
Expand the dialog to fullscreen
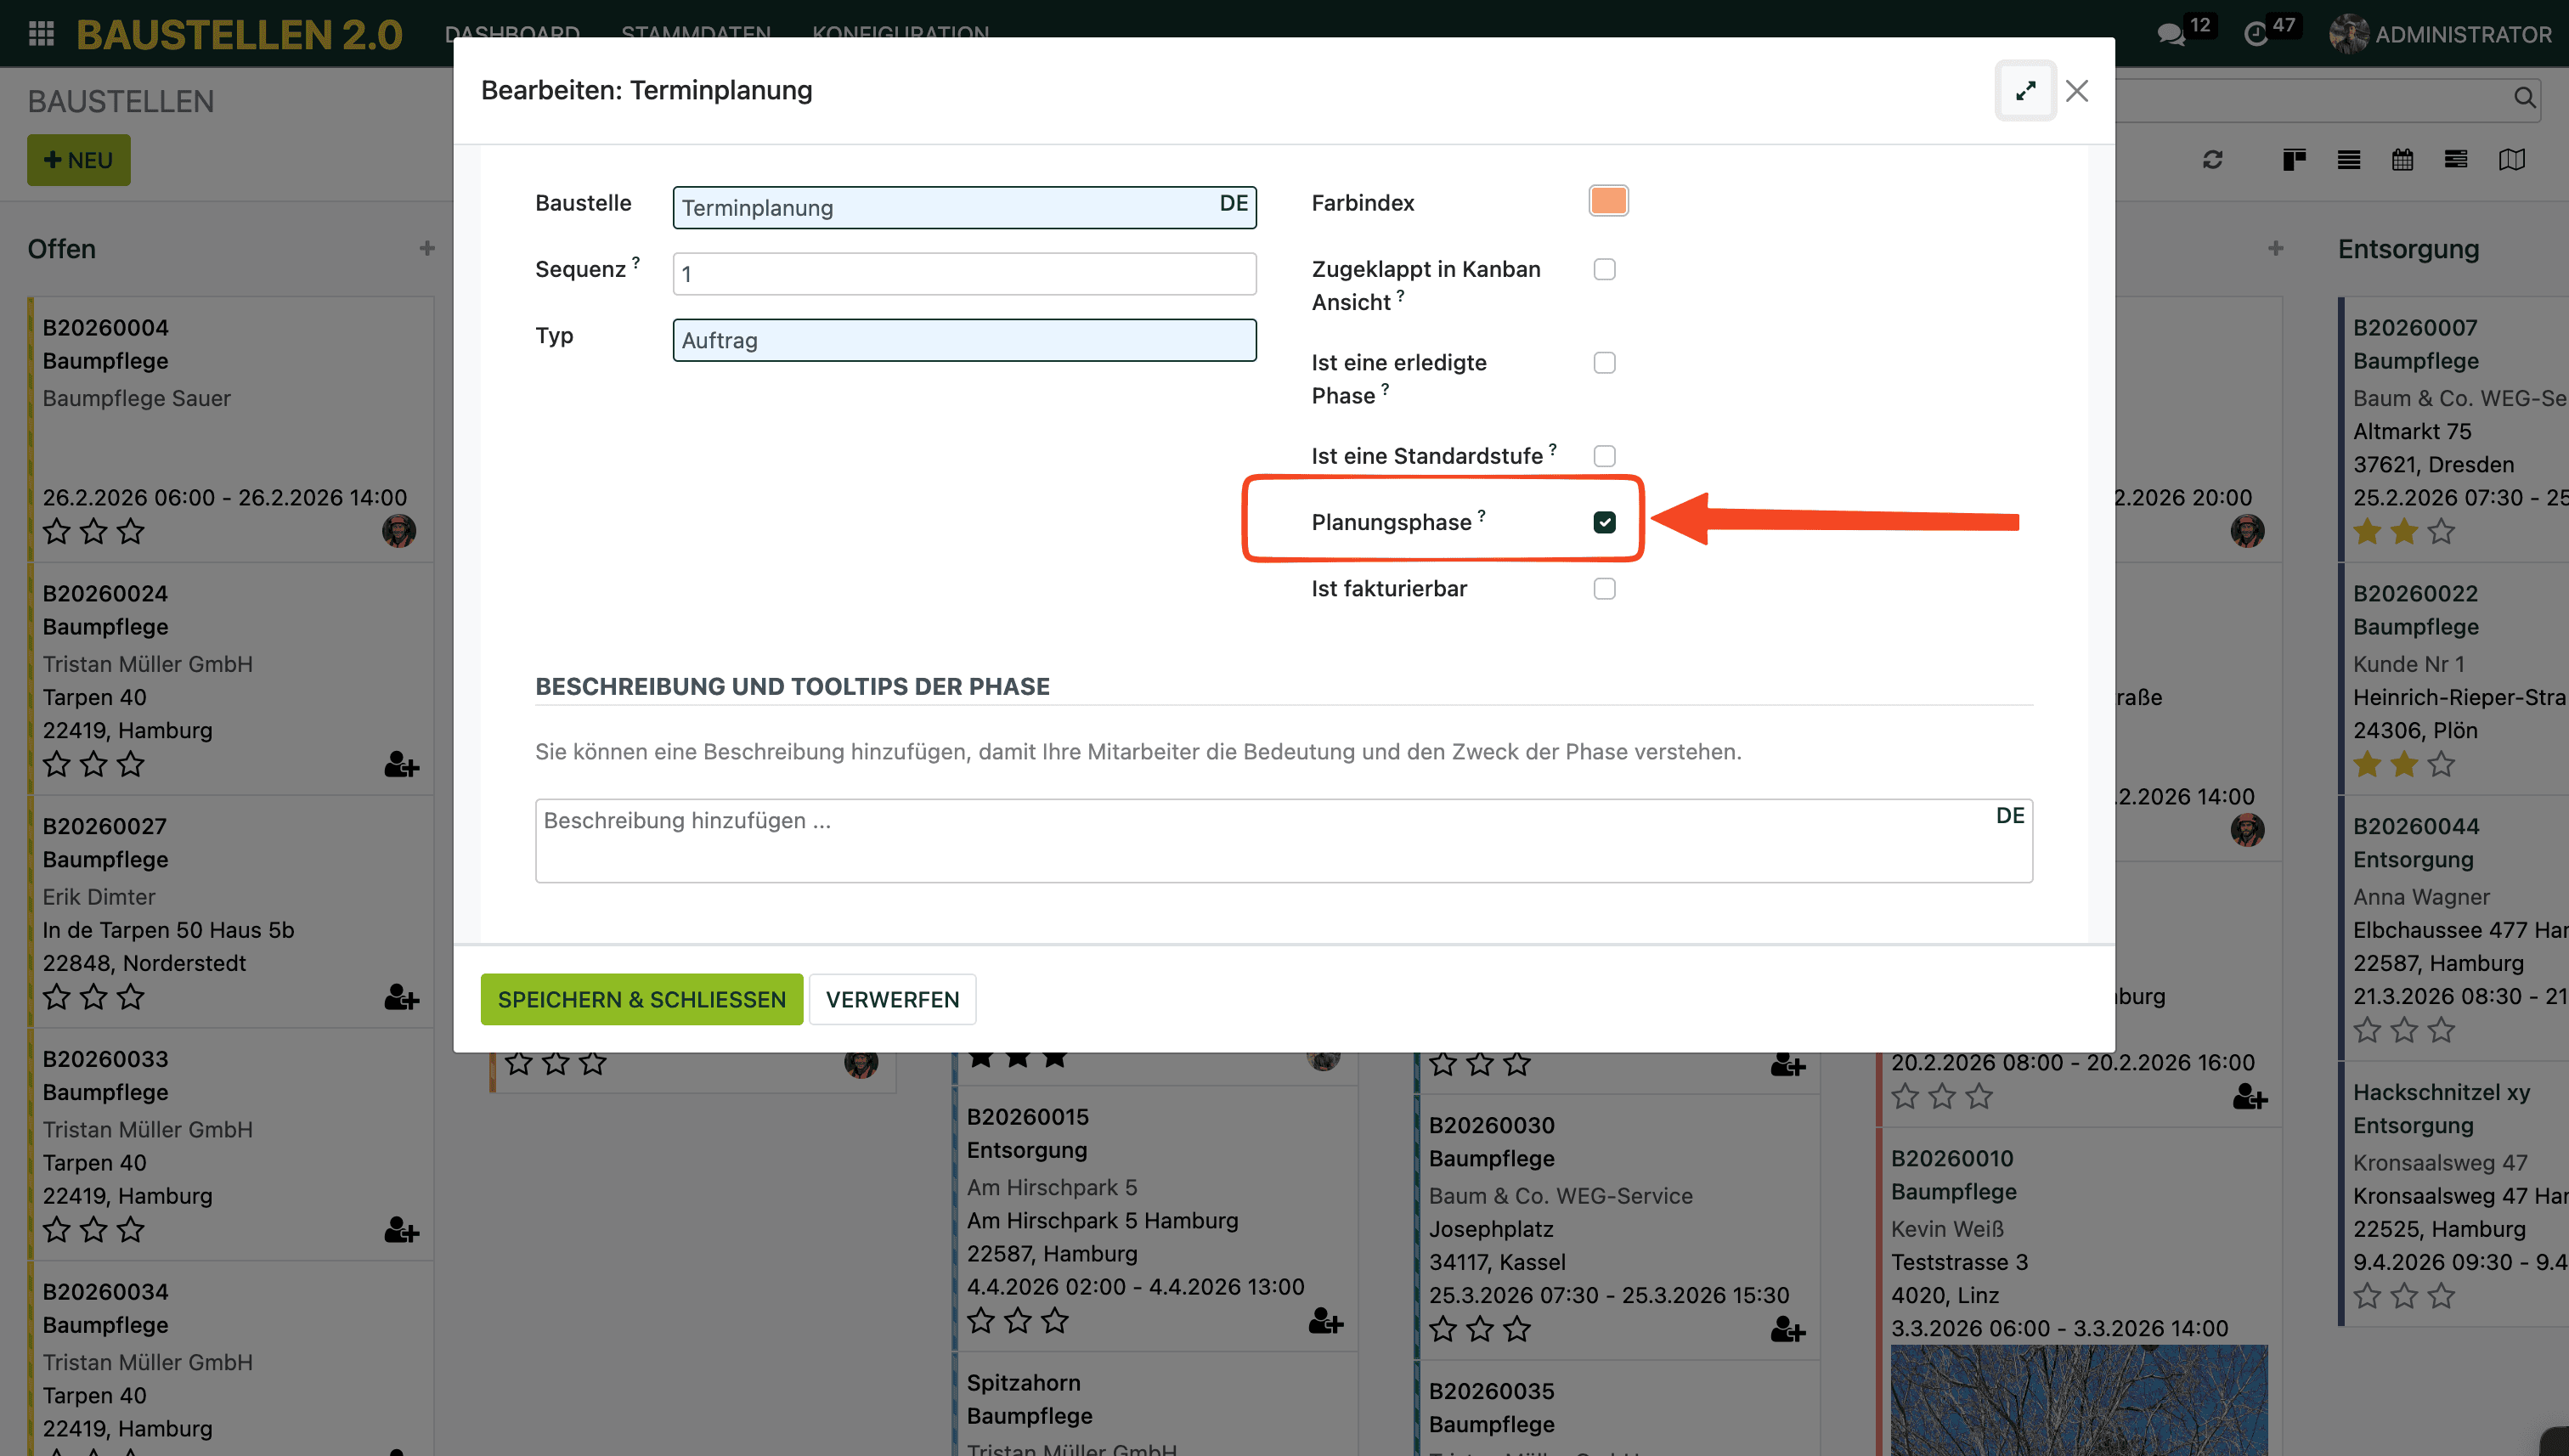click(2025, 91)
